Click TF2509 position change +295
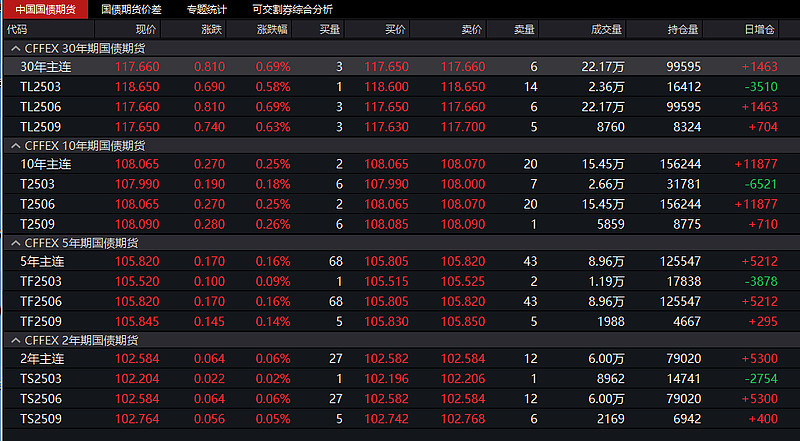The image size is (800, 441). pyautogui.click(x=763, y=322)
